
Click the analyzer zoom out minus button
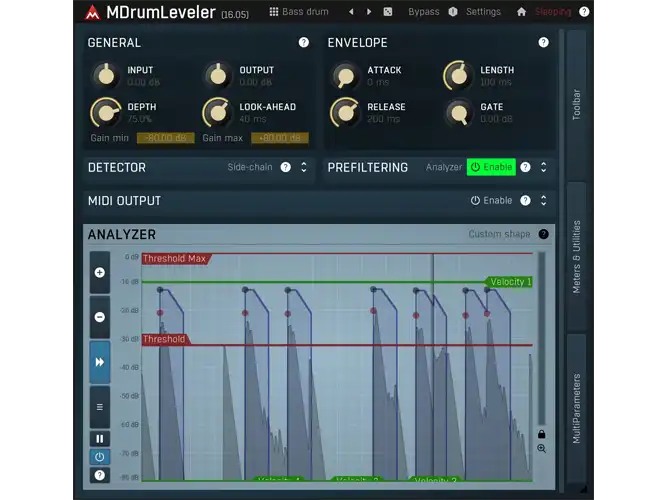point(100,317)
